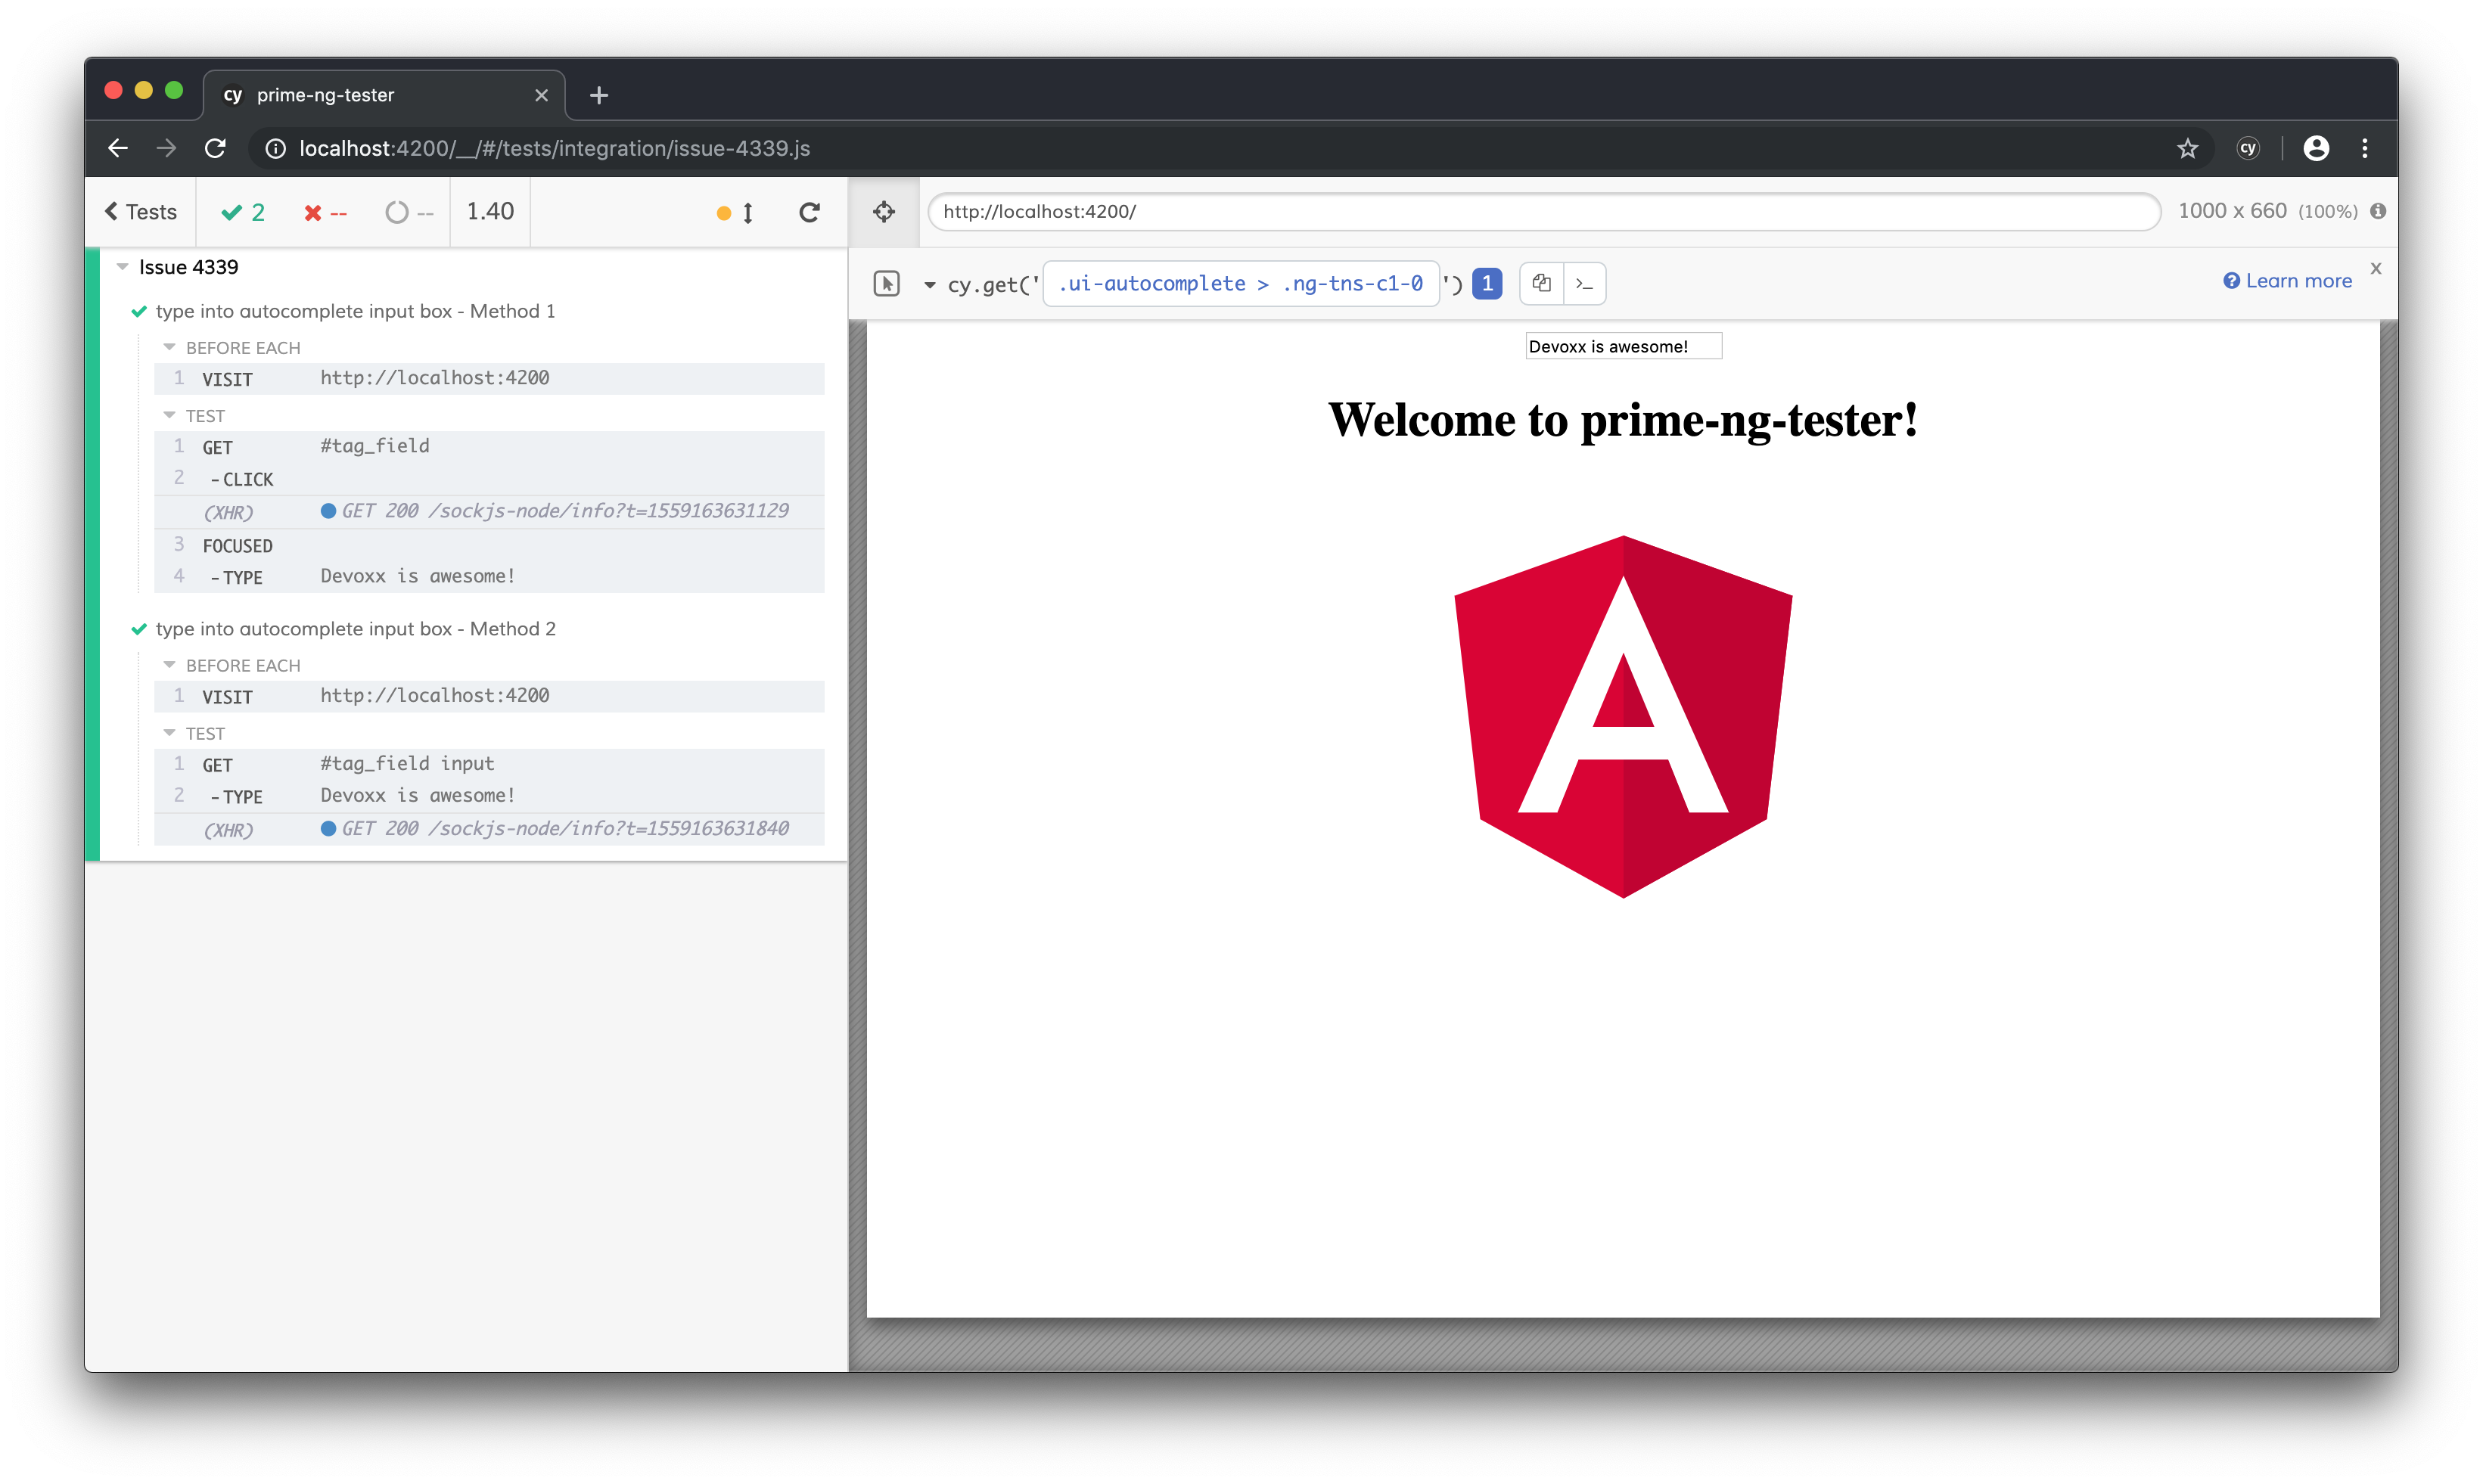Bookmark the page with the star icon
The width and height of the screenshot is (2483, 1484).
point(2187,148)
